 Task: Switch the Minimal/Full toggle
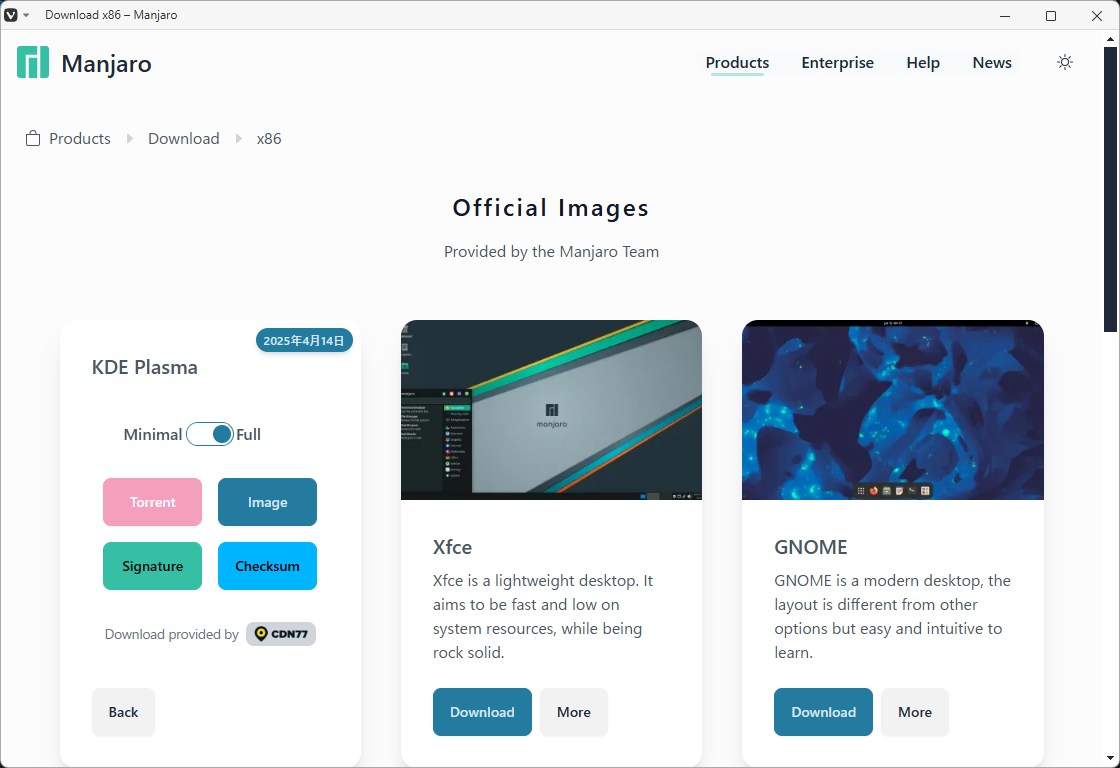click(209, 434)
